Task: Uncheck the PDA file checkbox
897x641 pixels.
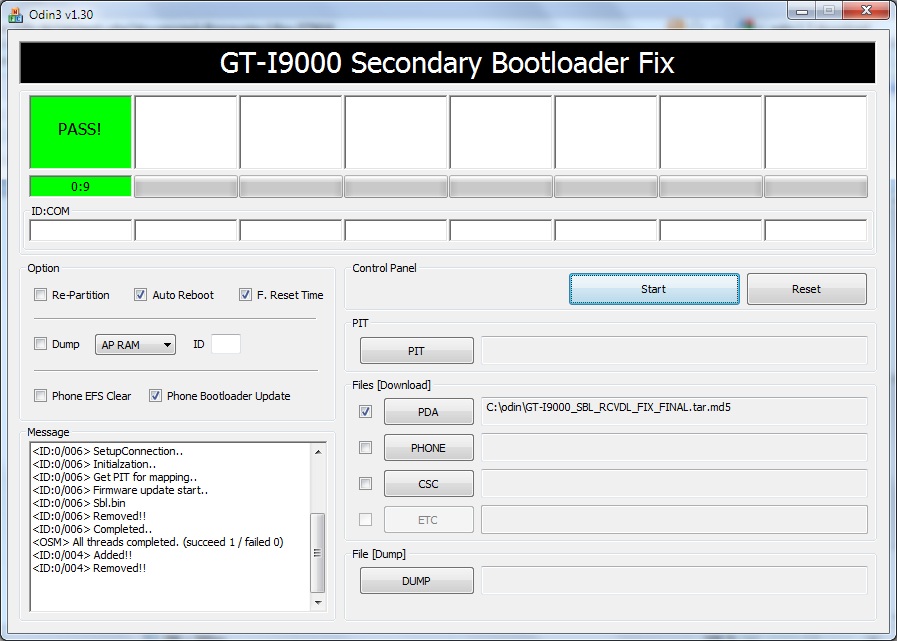Action: [366, 411]
